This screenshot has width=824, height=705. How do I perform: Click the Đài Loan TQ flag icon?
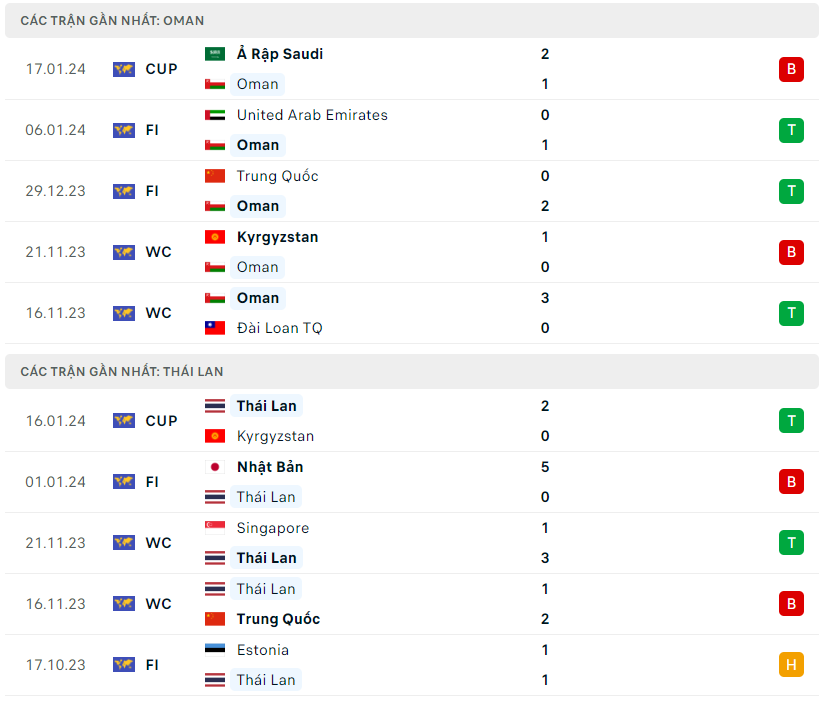tap(215, 328)
